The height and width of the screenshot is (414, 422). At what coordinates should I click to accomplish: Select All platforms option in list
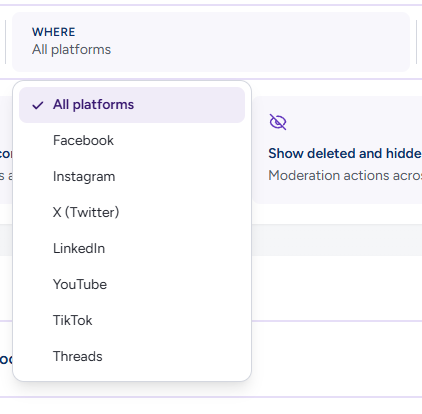pos(132,105)
